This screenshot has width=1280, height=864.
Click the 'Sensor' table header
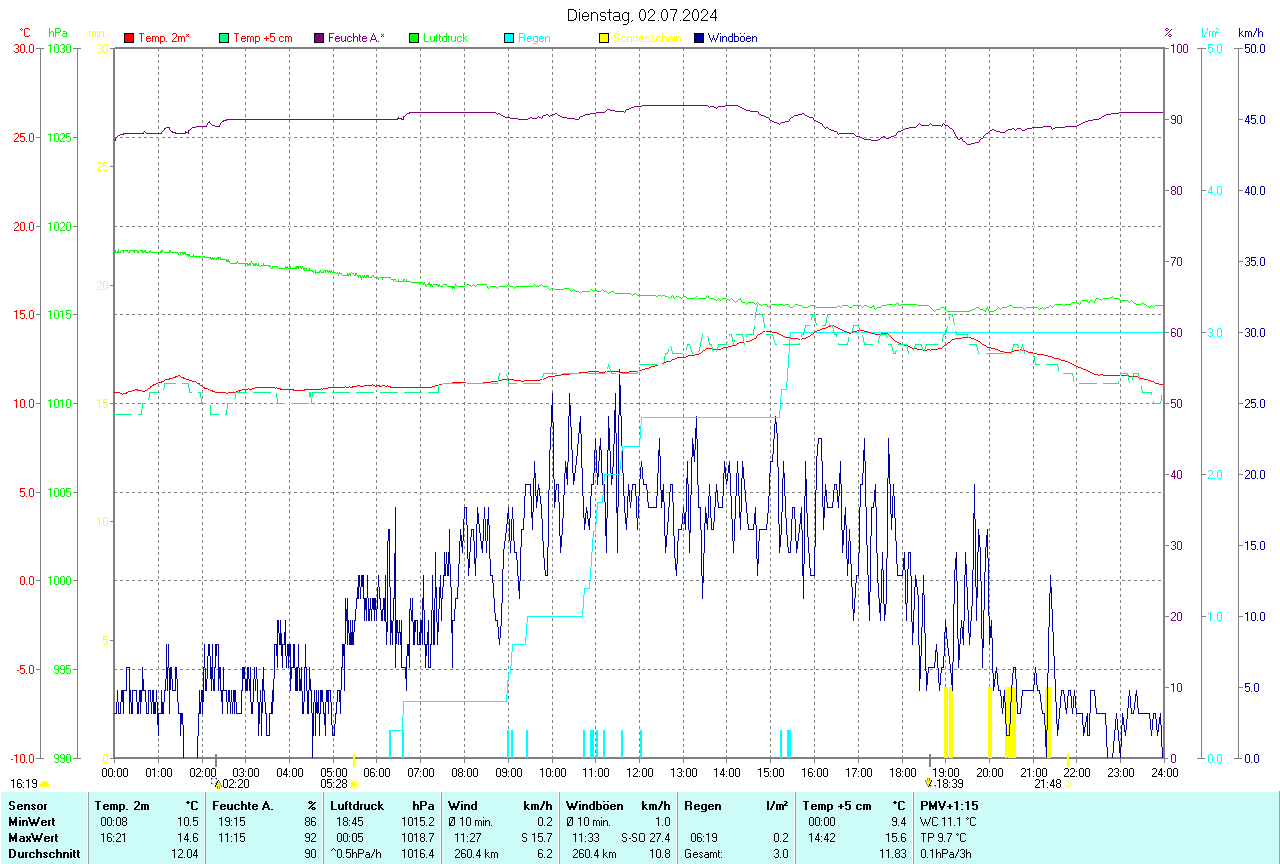tap(27, 805)
